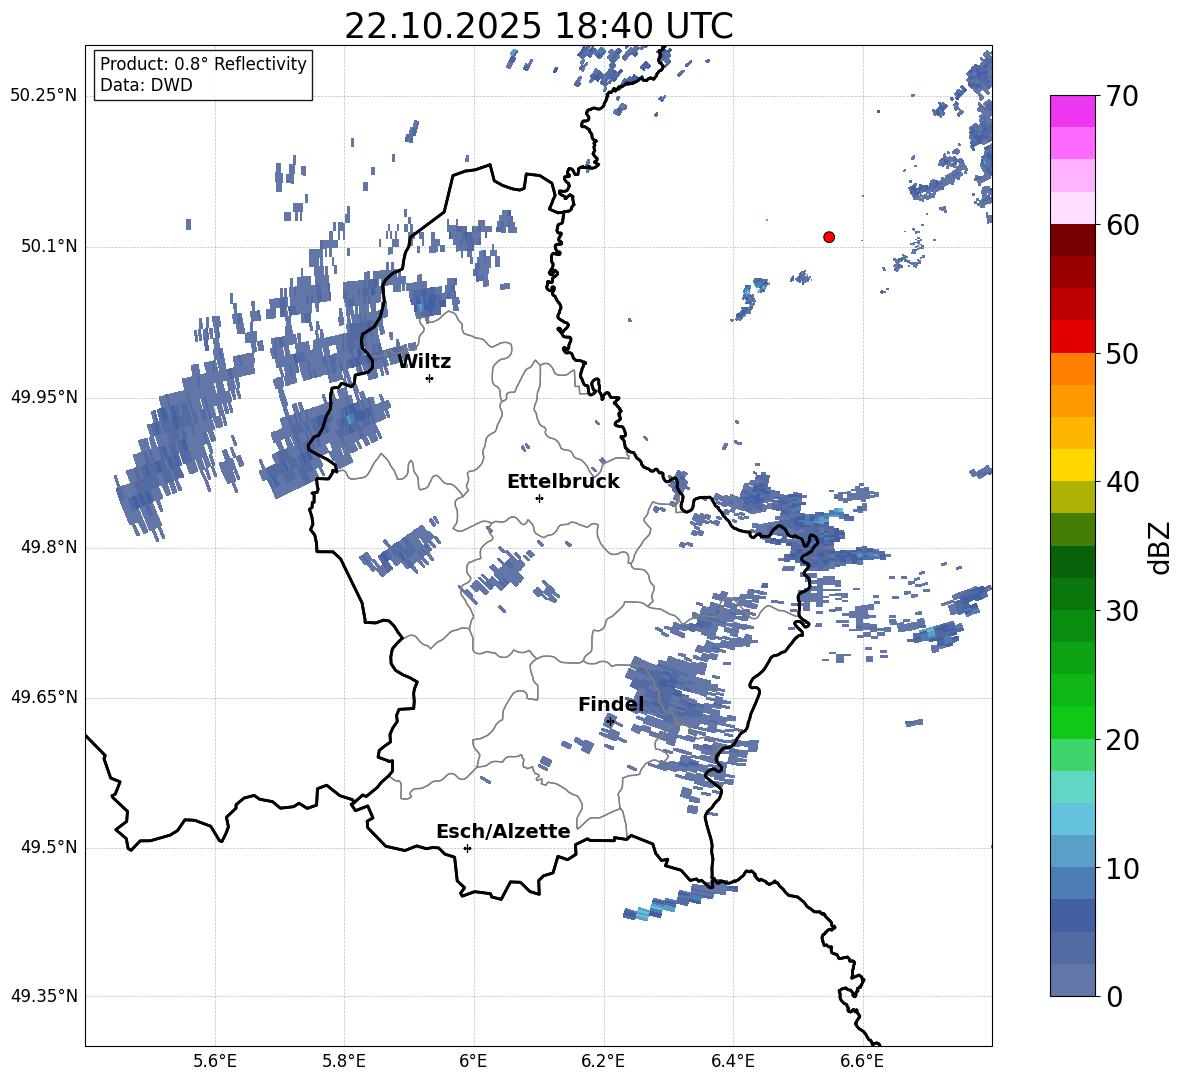The image size is (1184, 1081).
Task: Click the 6.6°E longitude label
Action: coord(862,1061)
